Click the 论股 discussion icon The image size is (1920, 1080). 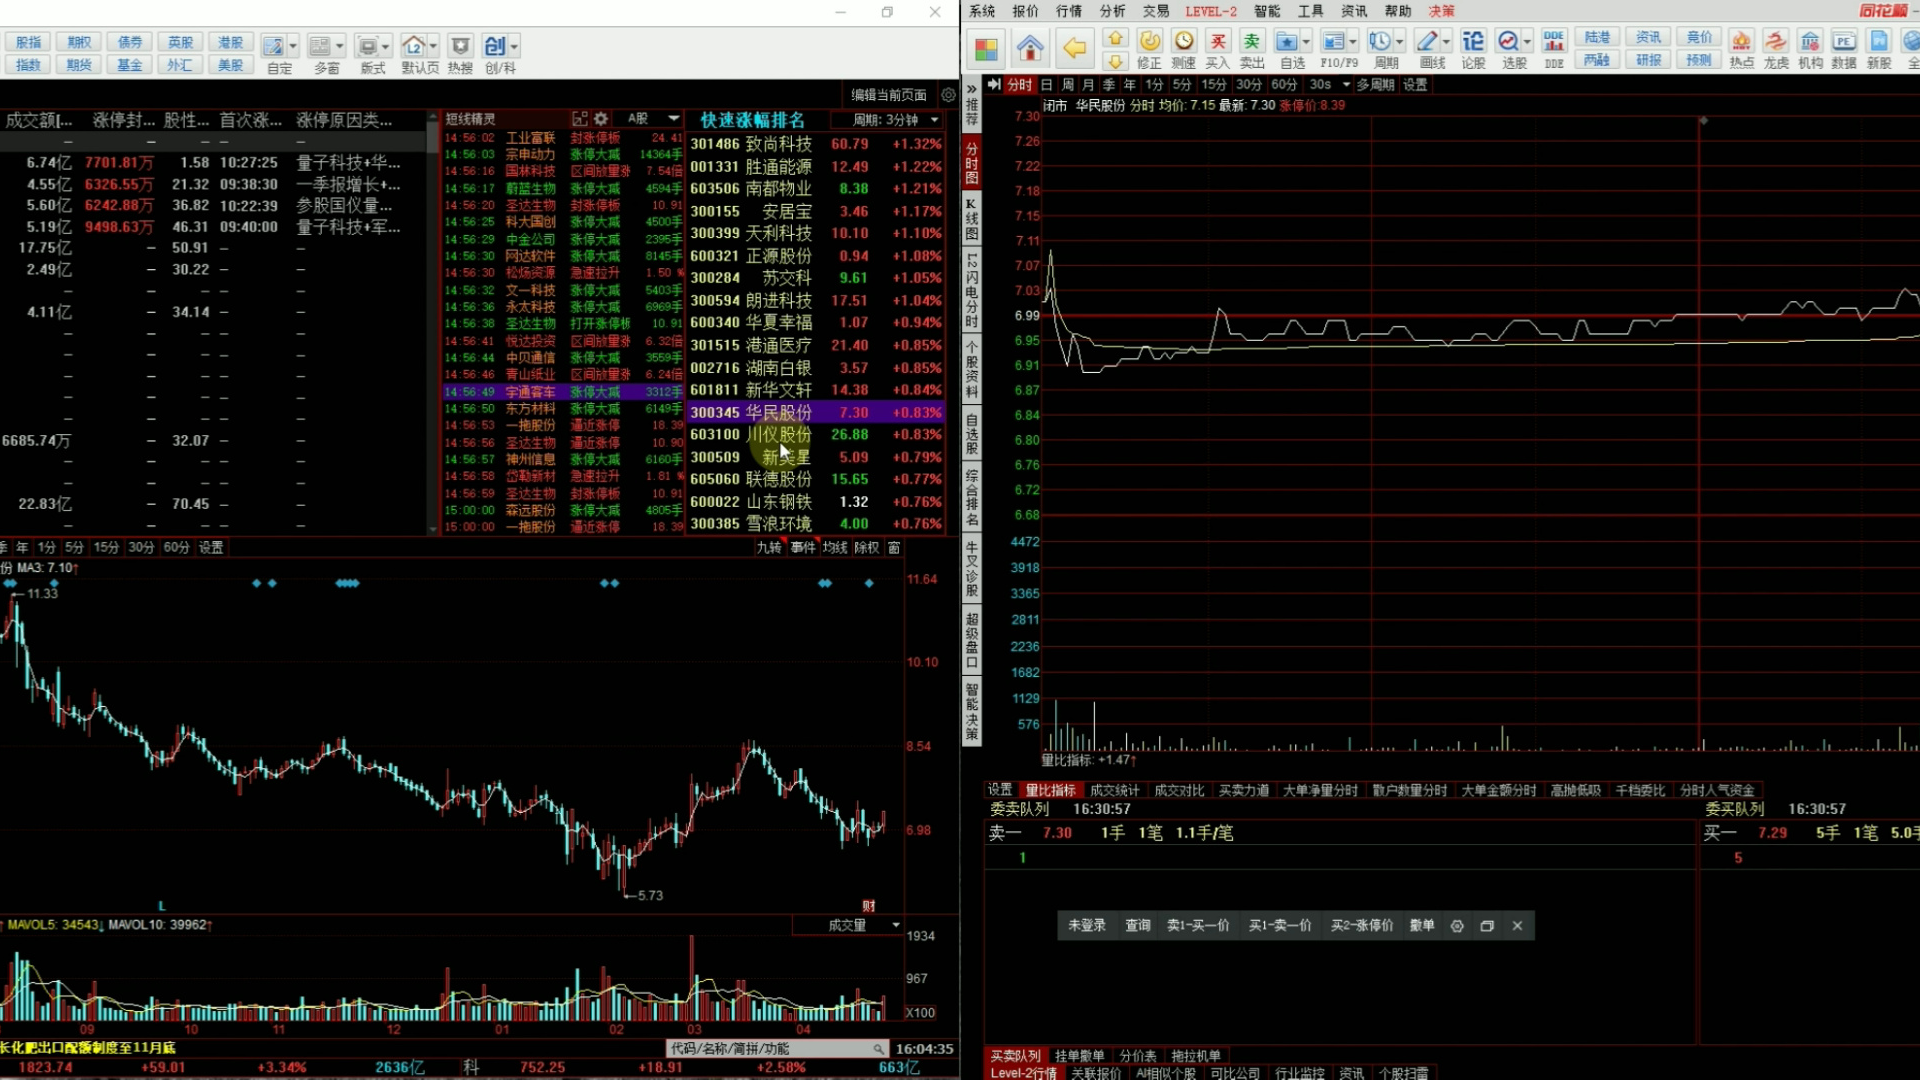click(1473, 47)
